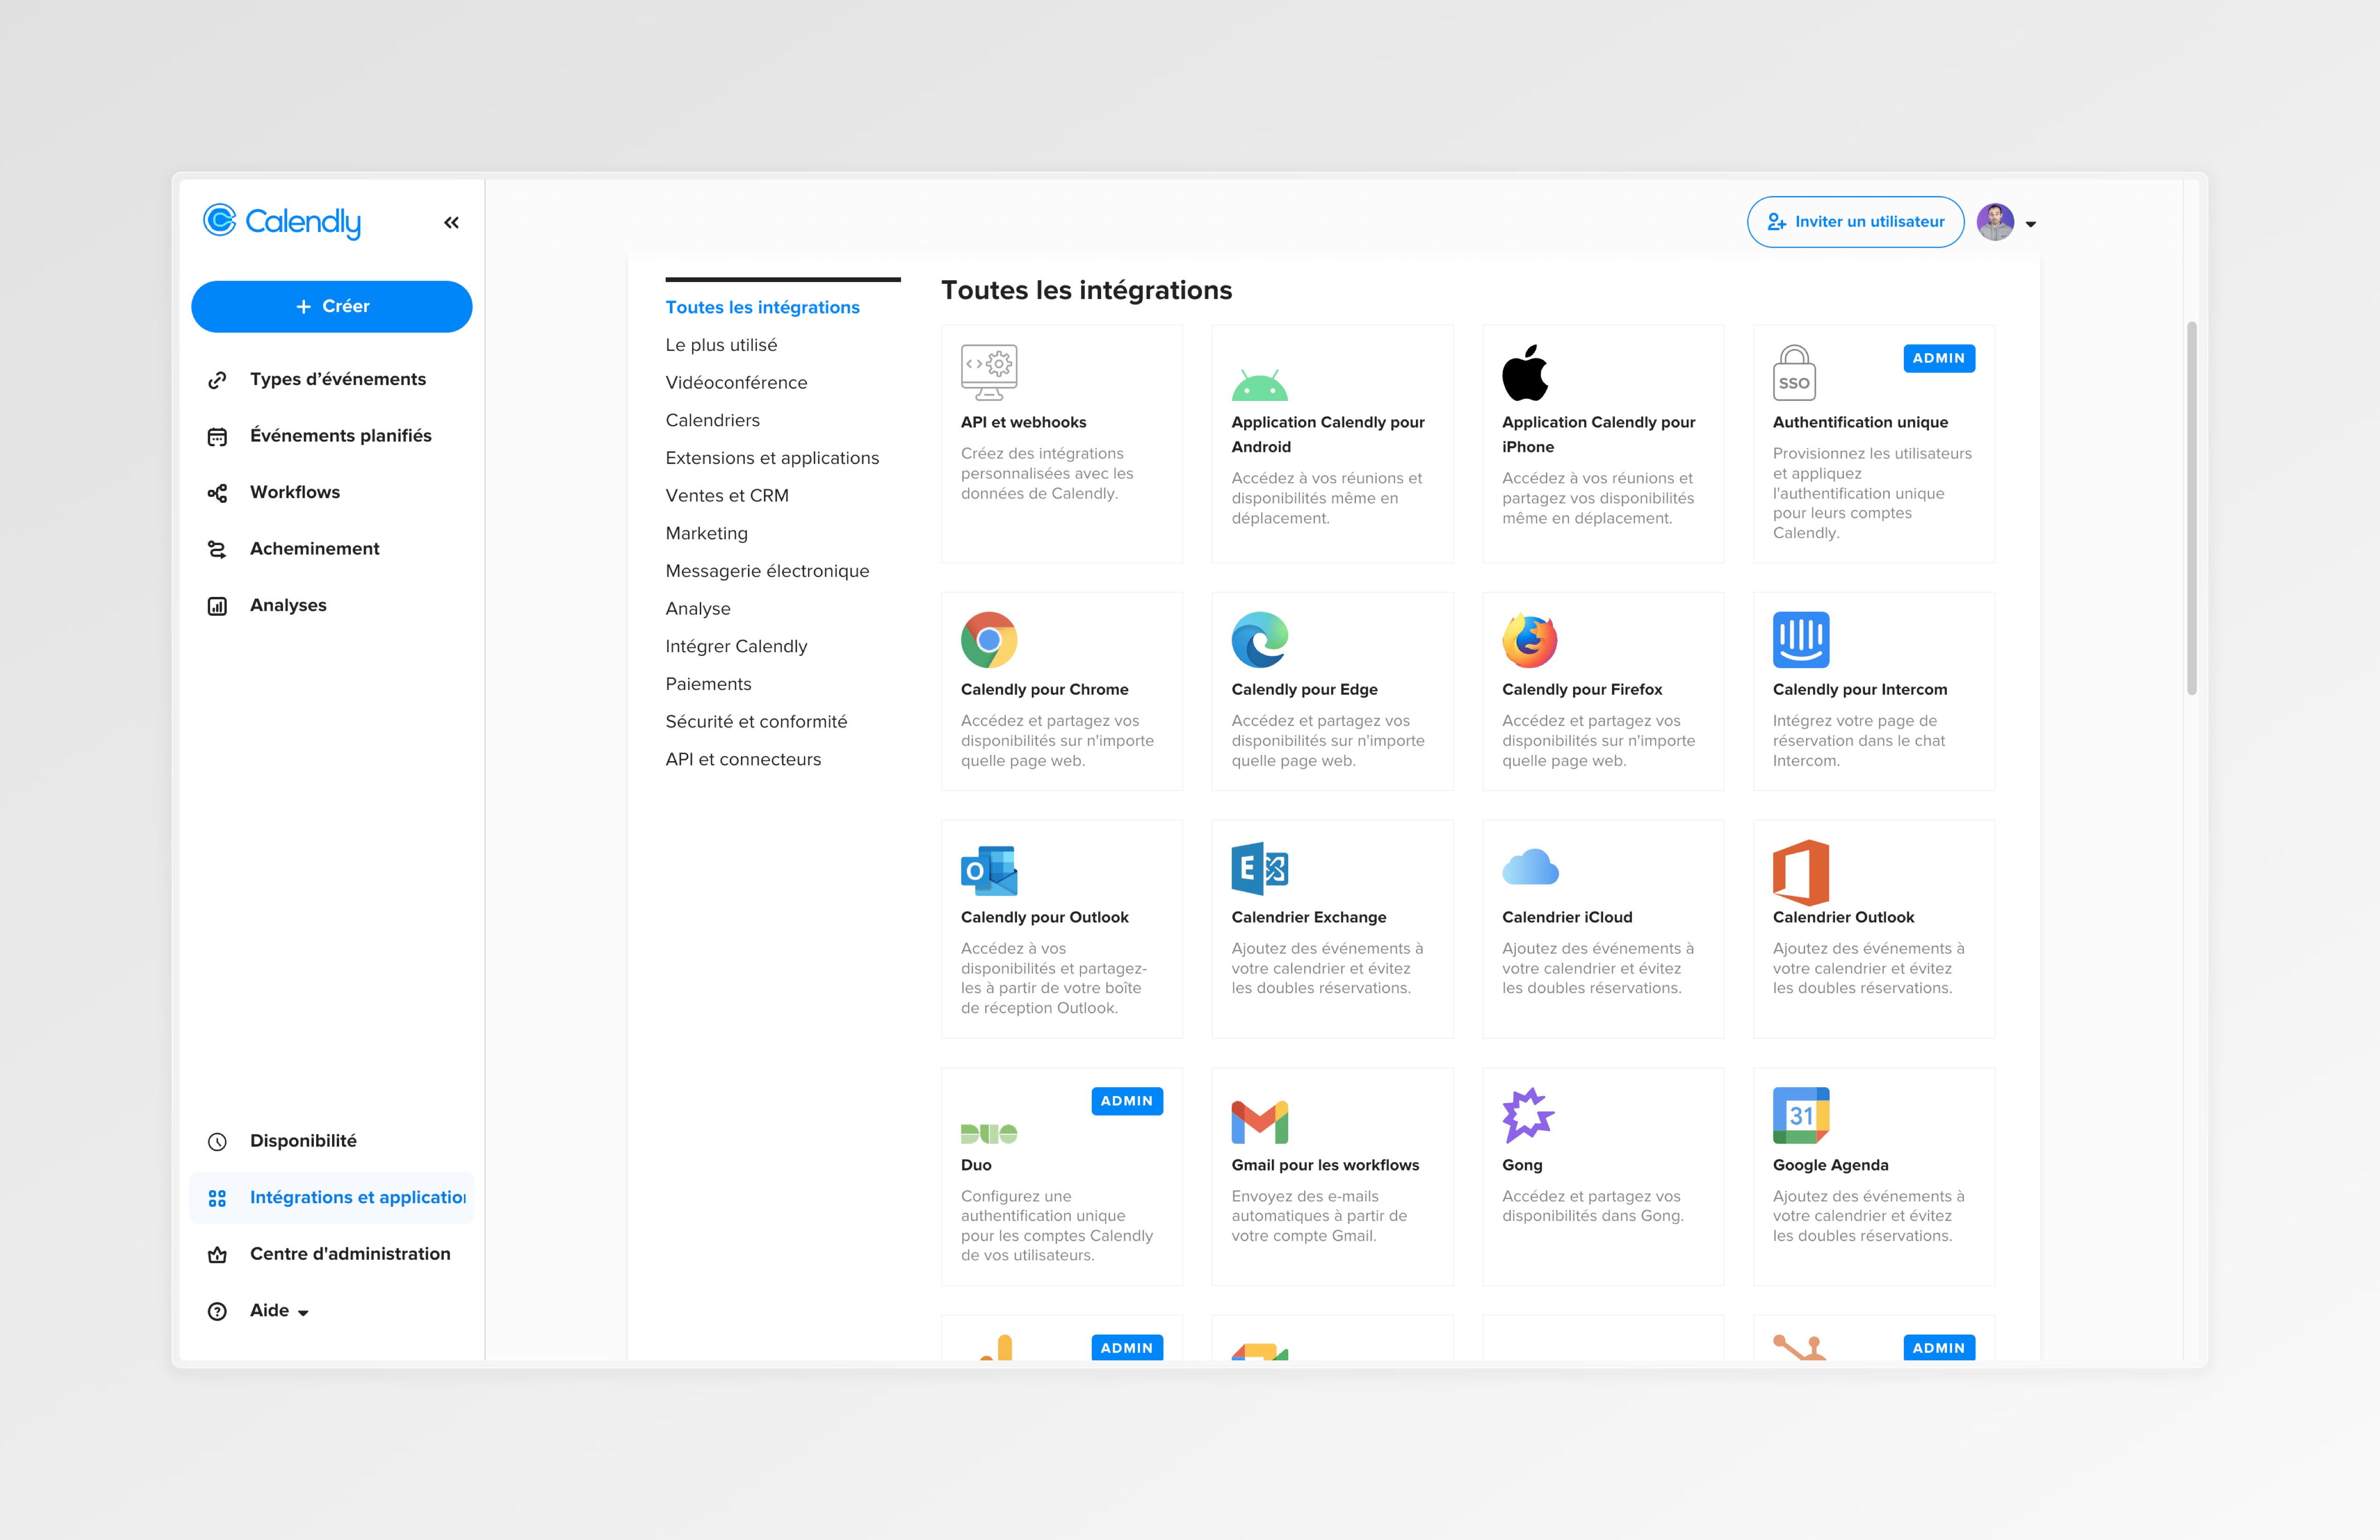Open Centre d'administration label
The image size is (2380, 1540).
click(x=350, y=1254)
